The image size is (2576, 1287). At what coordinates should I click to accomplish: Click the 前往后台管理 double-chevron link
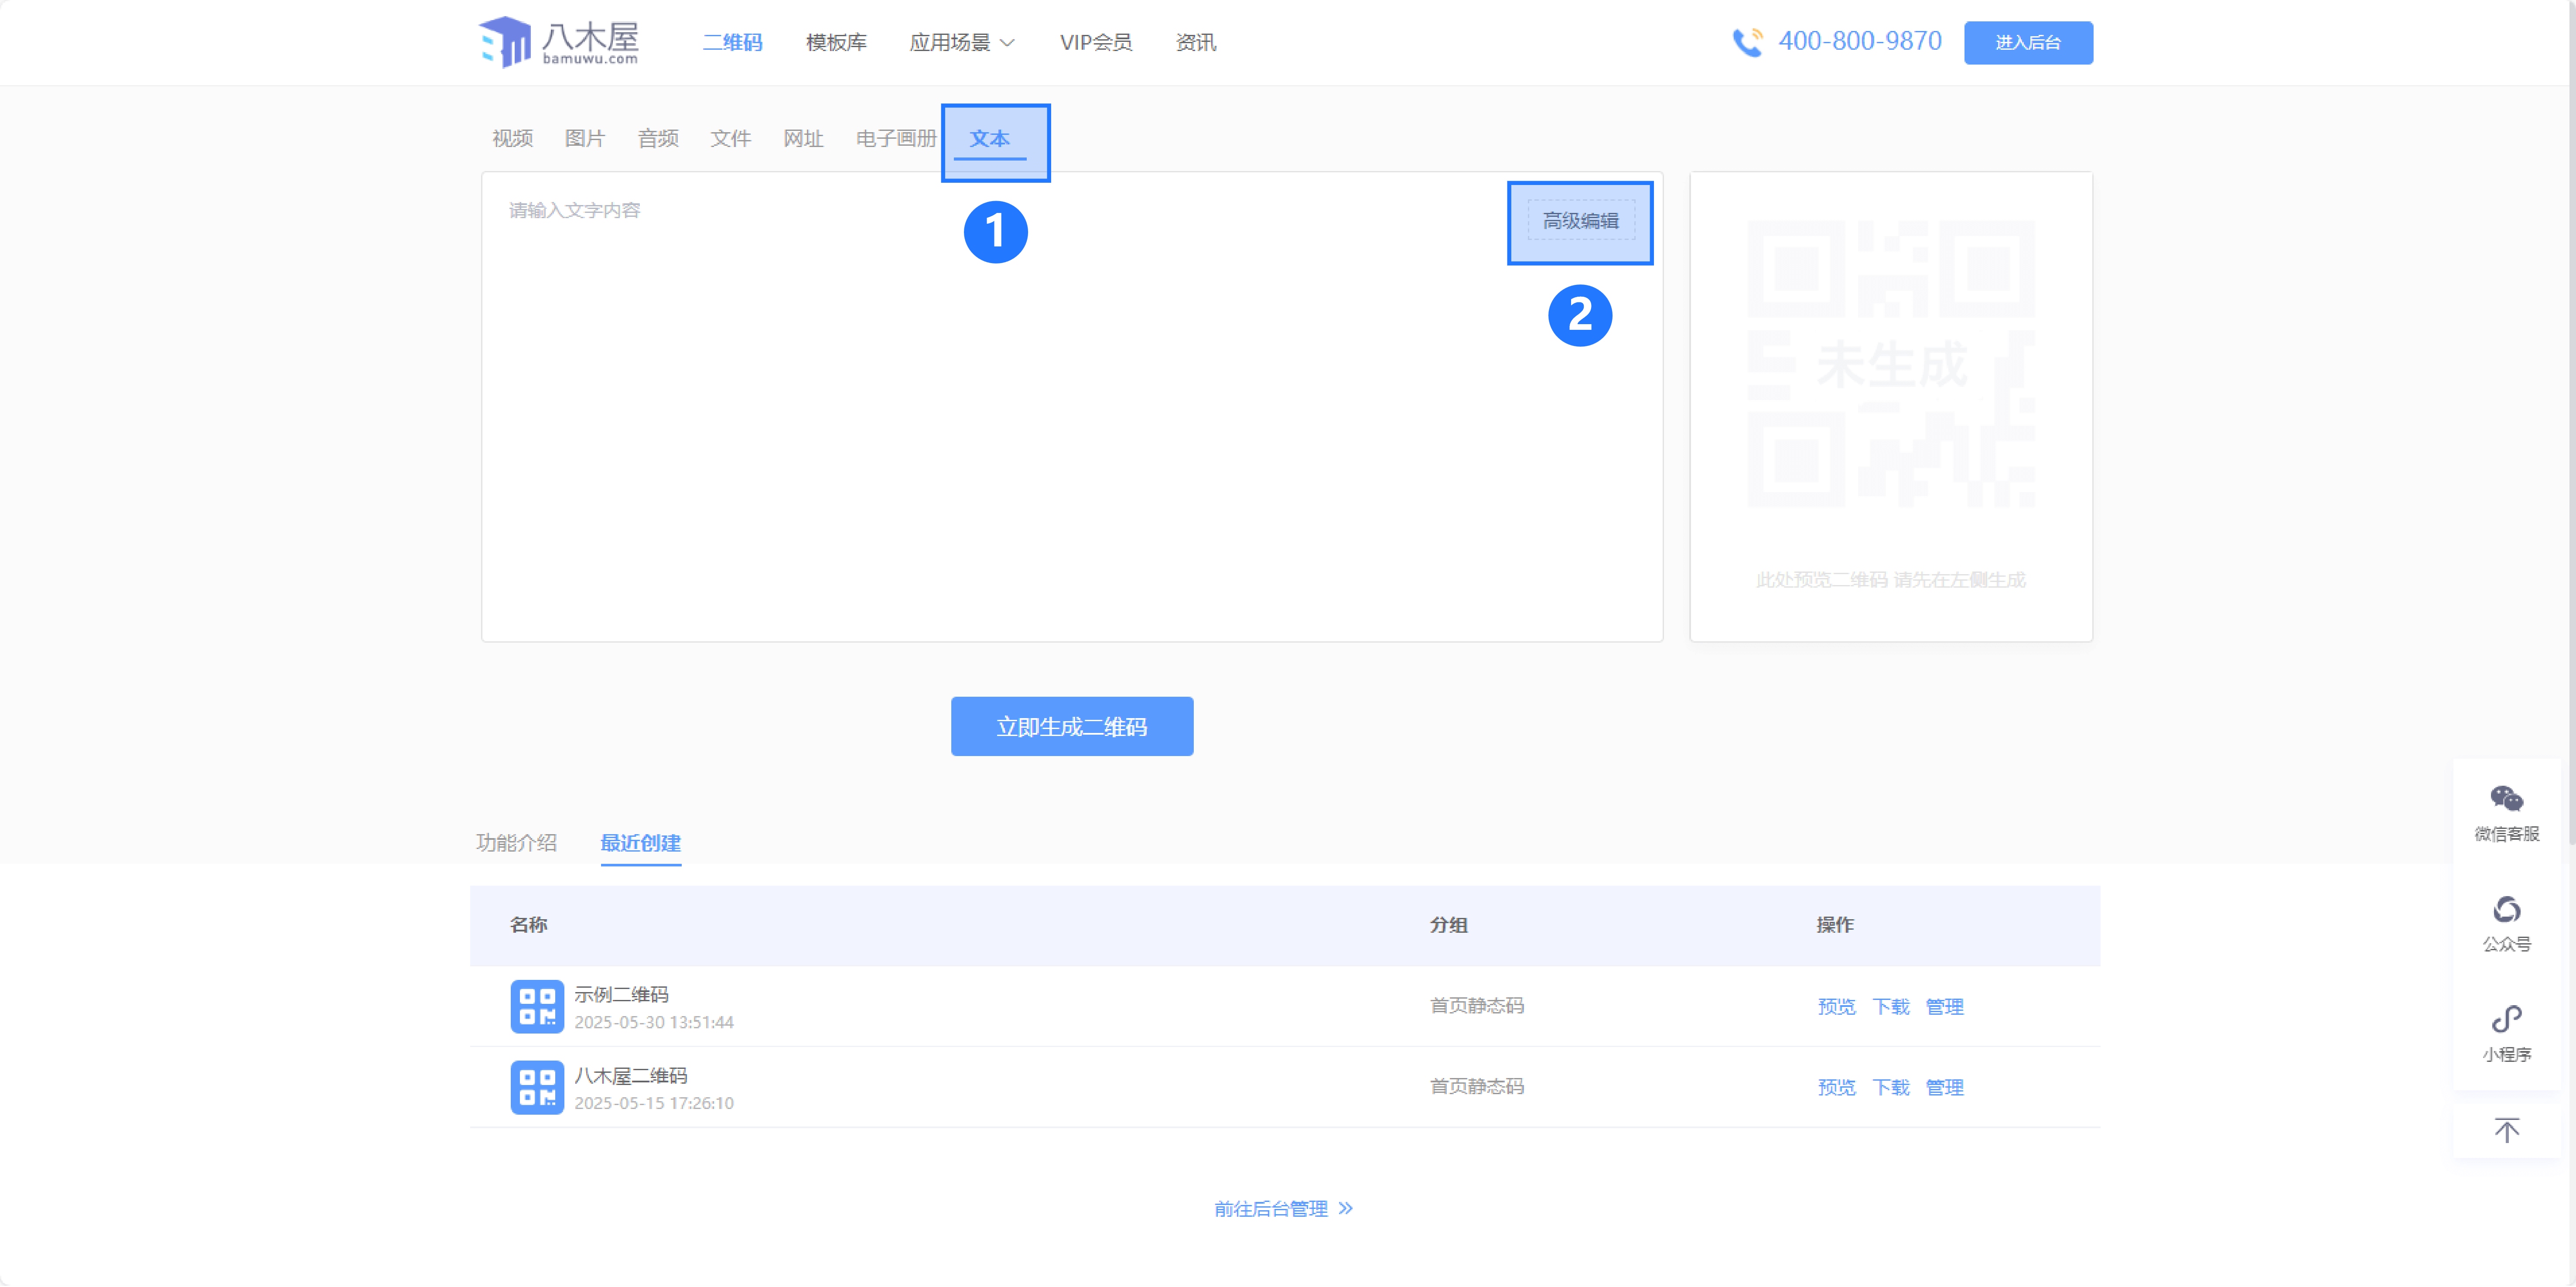click(x=1283, y=1209)
